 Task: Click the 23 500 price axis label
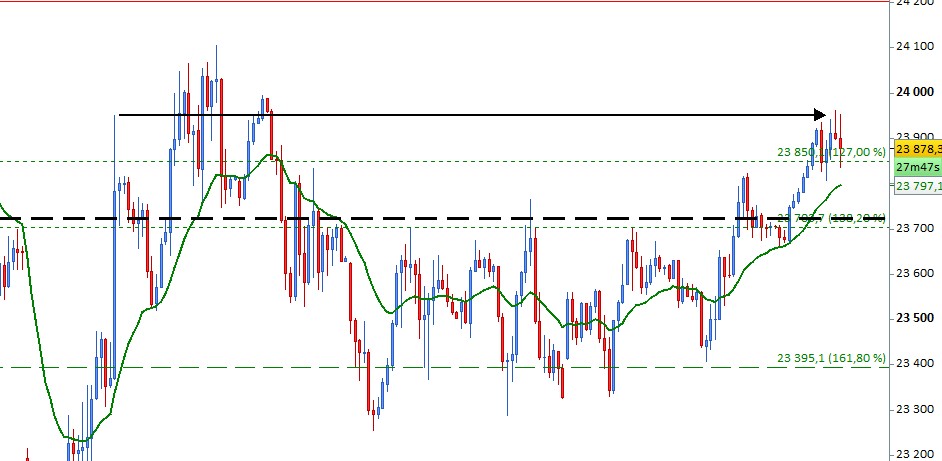(x=915, y=318)
